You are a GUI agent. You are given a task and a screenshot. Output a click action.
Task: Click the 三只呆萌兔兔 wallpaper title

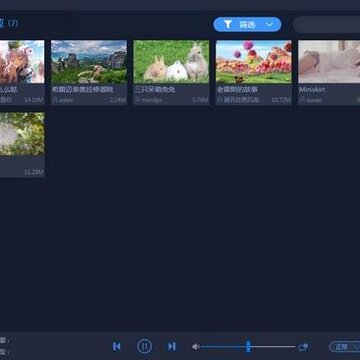(x=155, y=90)
